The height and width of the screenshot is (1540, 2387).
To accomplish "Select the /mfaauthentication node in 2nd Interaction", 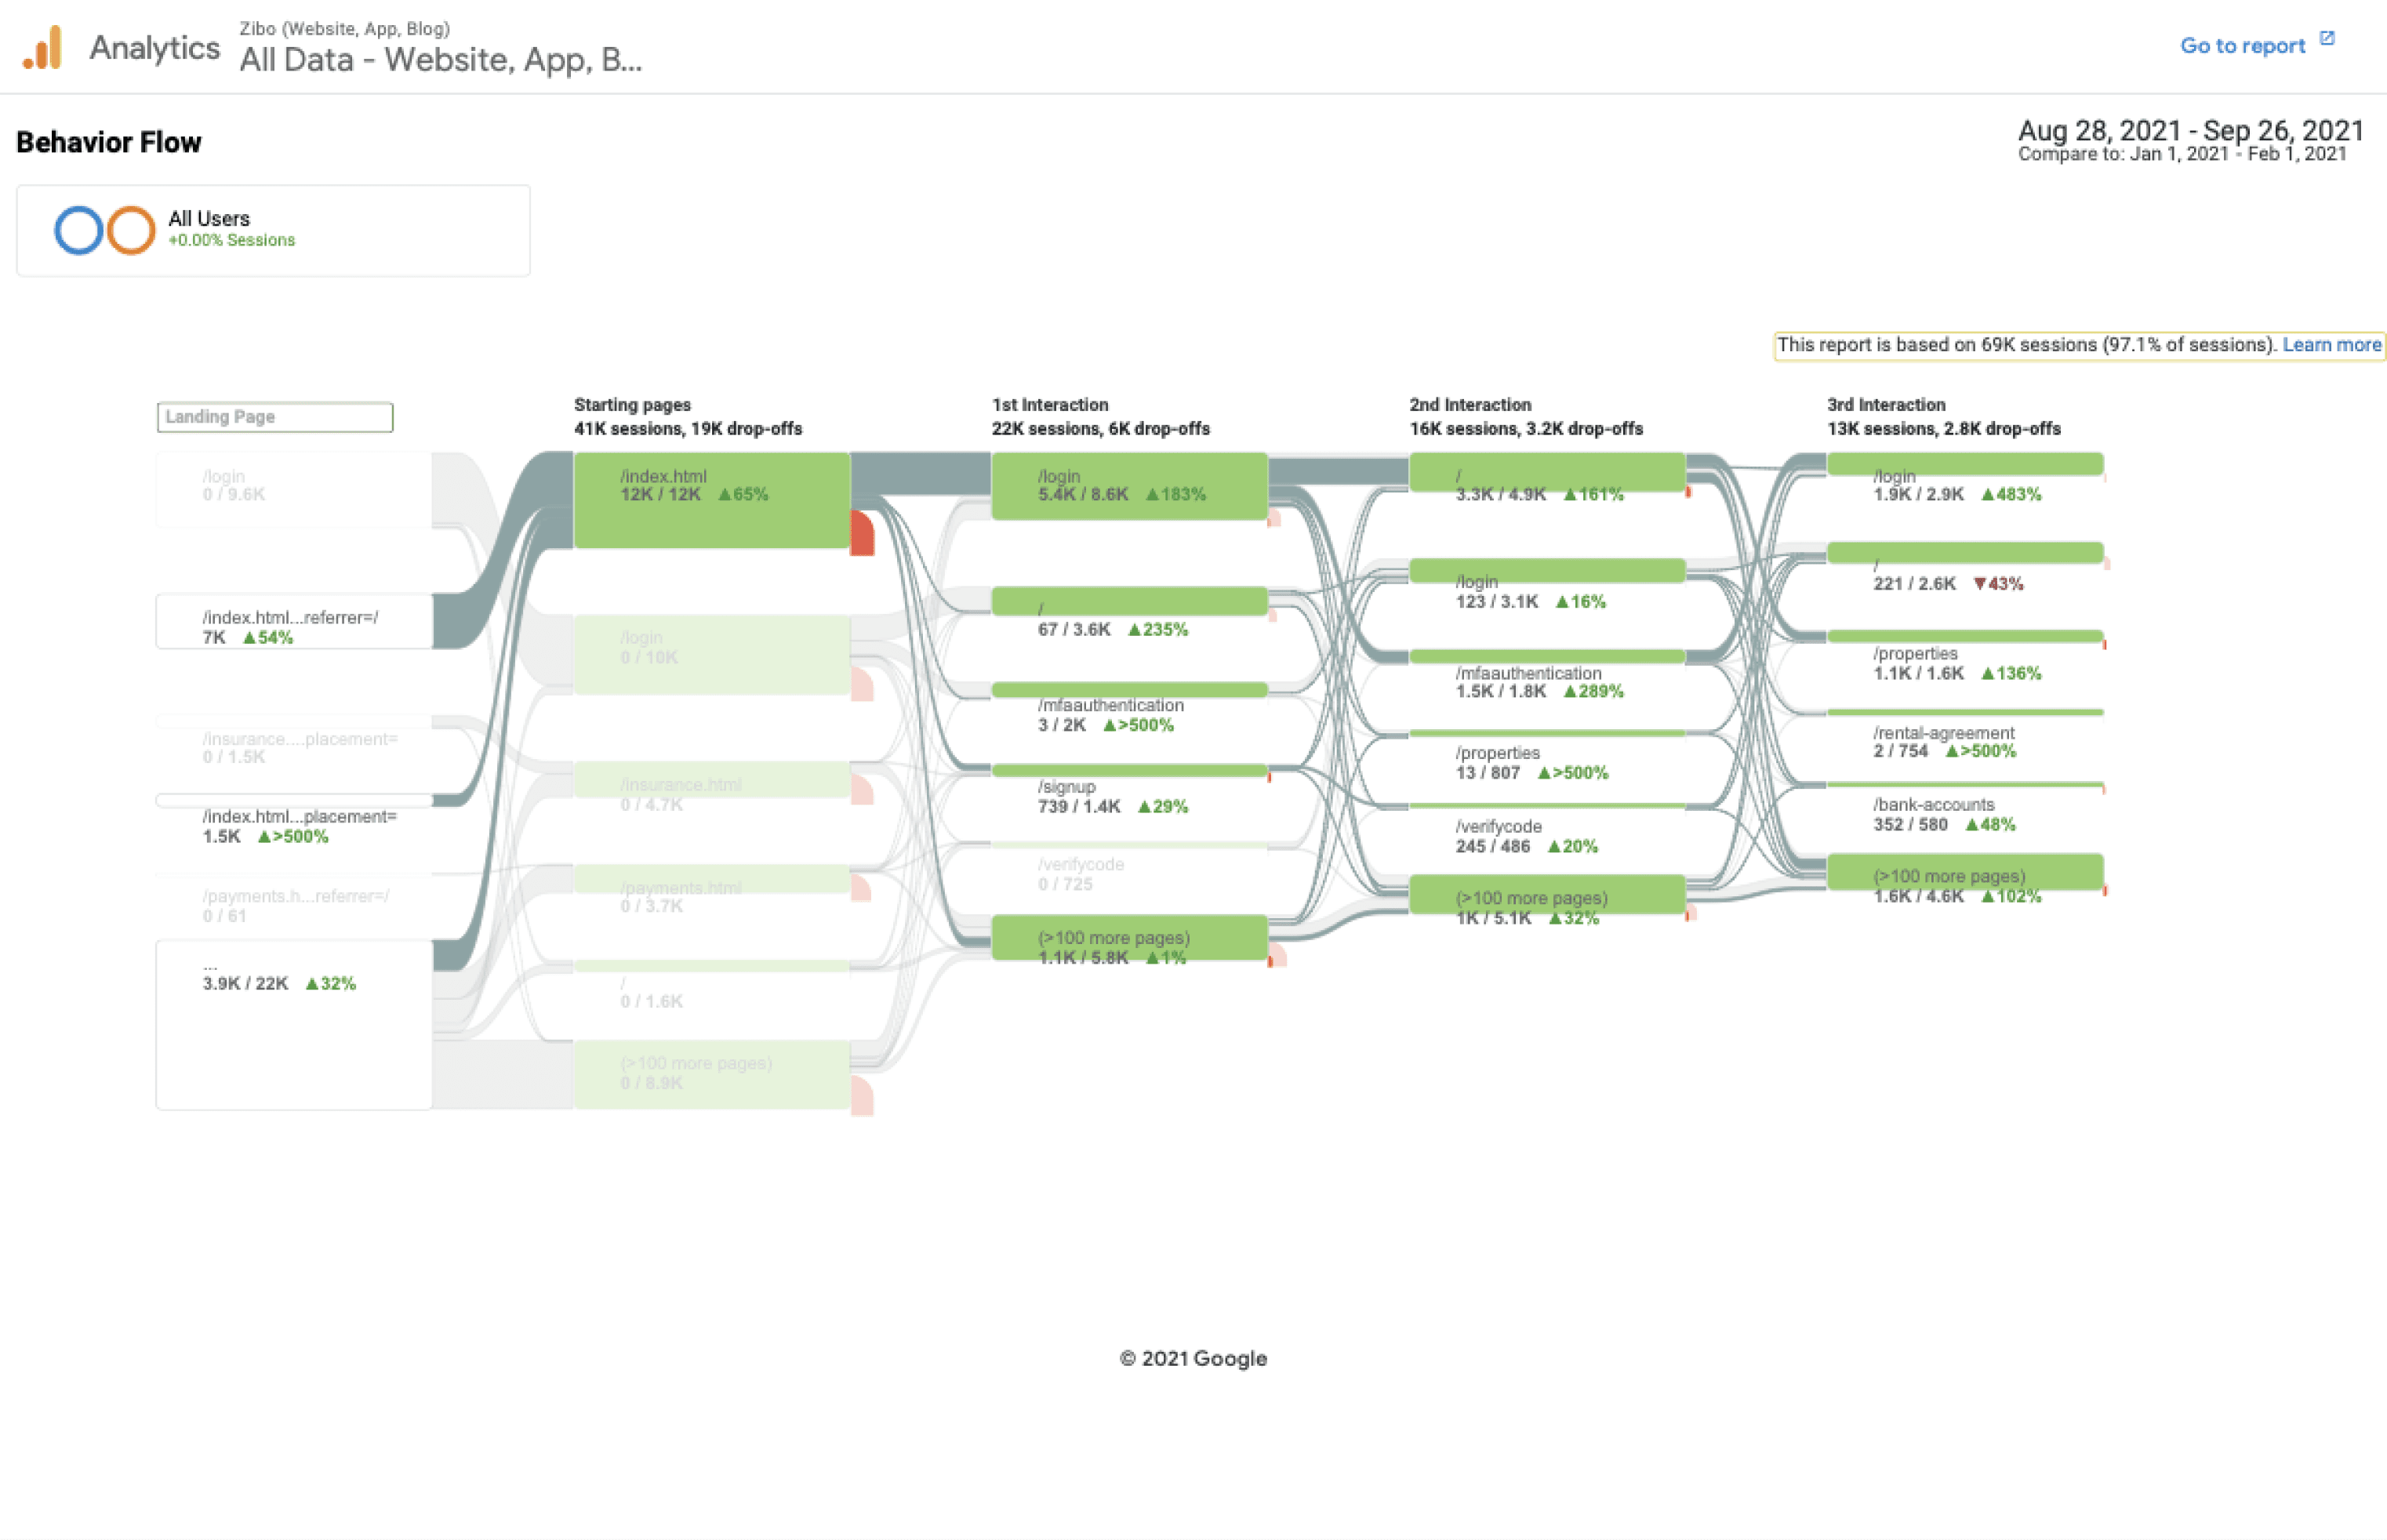I will [x=1547, y=657].
